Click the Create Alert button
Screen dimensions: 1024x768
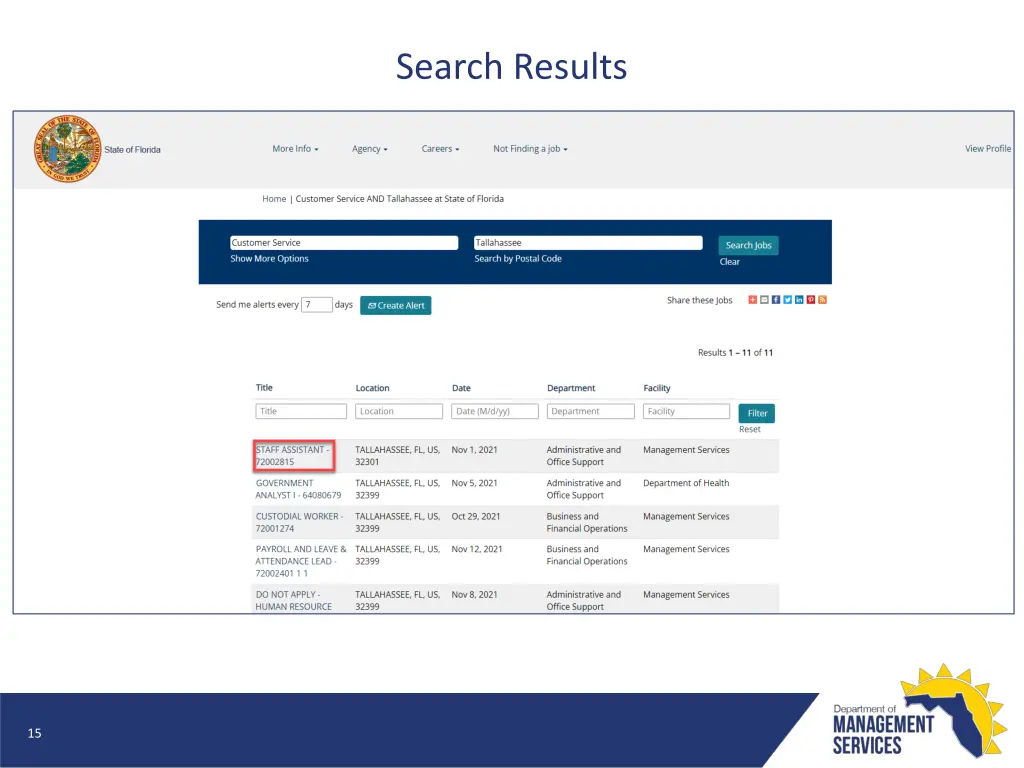click(396, 305)
